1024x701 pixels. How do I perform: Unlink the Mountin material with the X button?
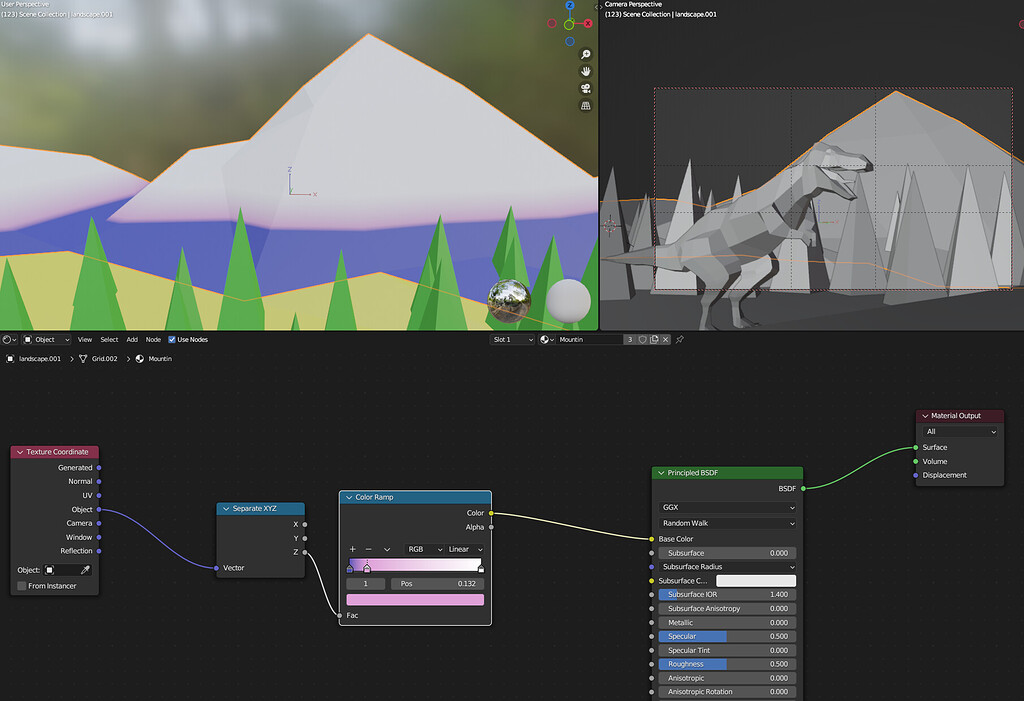click(665, 339)
